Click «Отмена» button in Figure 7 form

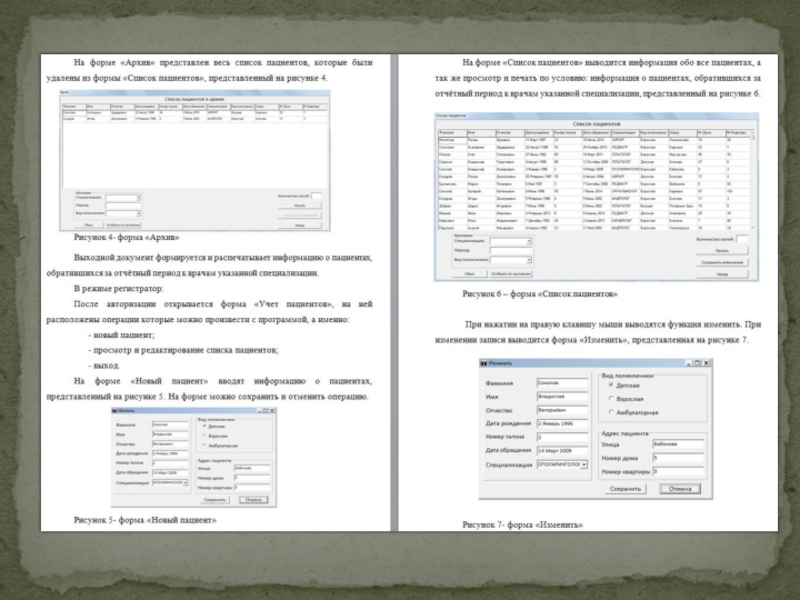coord(680,489)
